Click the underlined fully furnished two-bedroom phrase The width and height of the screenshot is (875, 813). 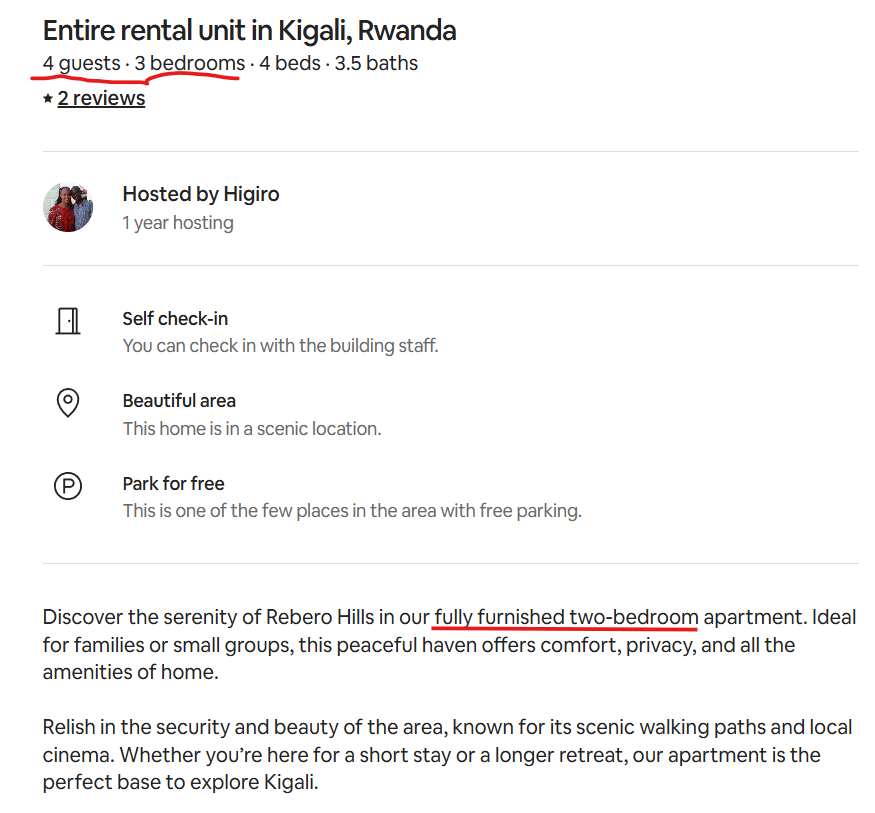click(566, 617)
